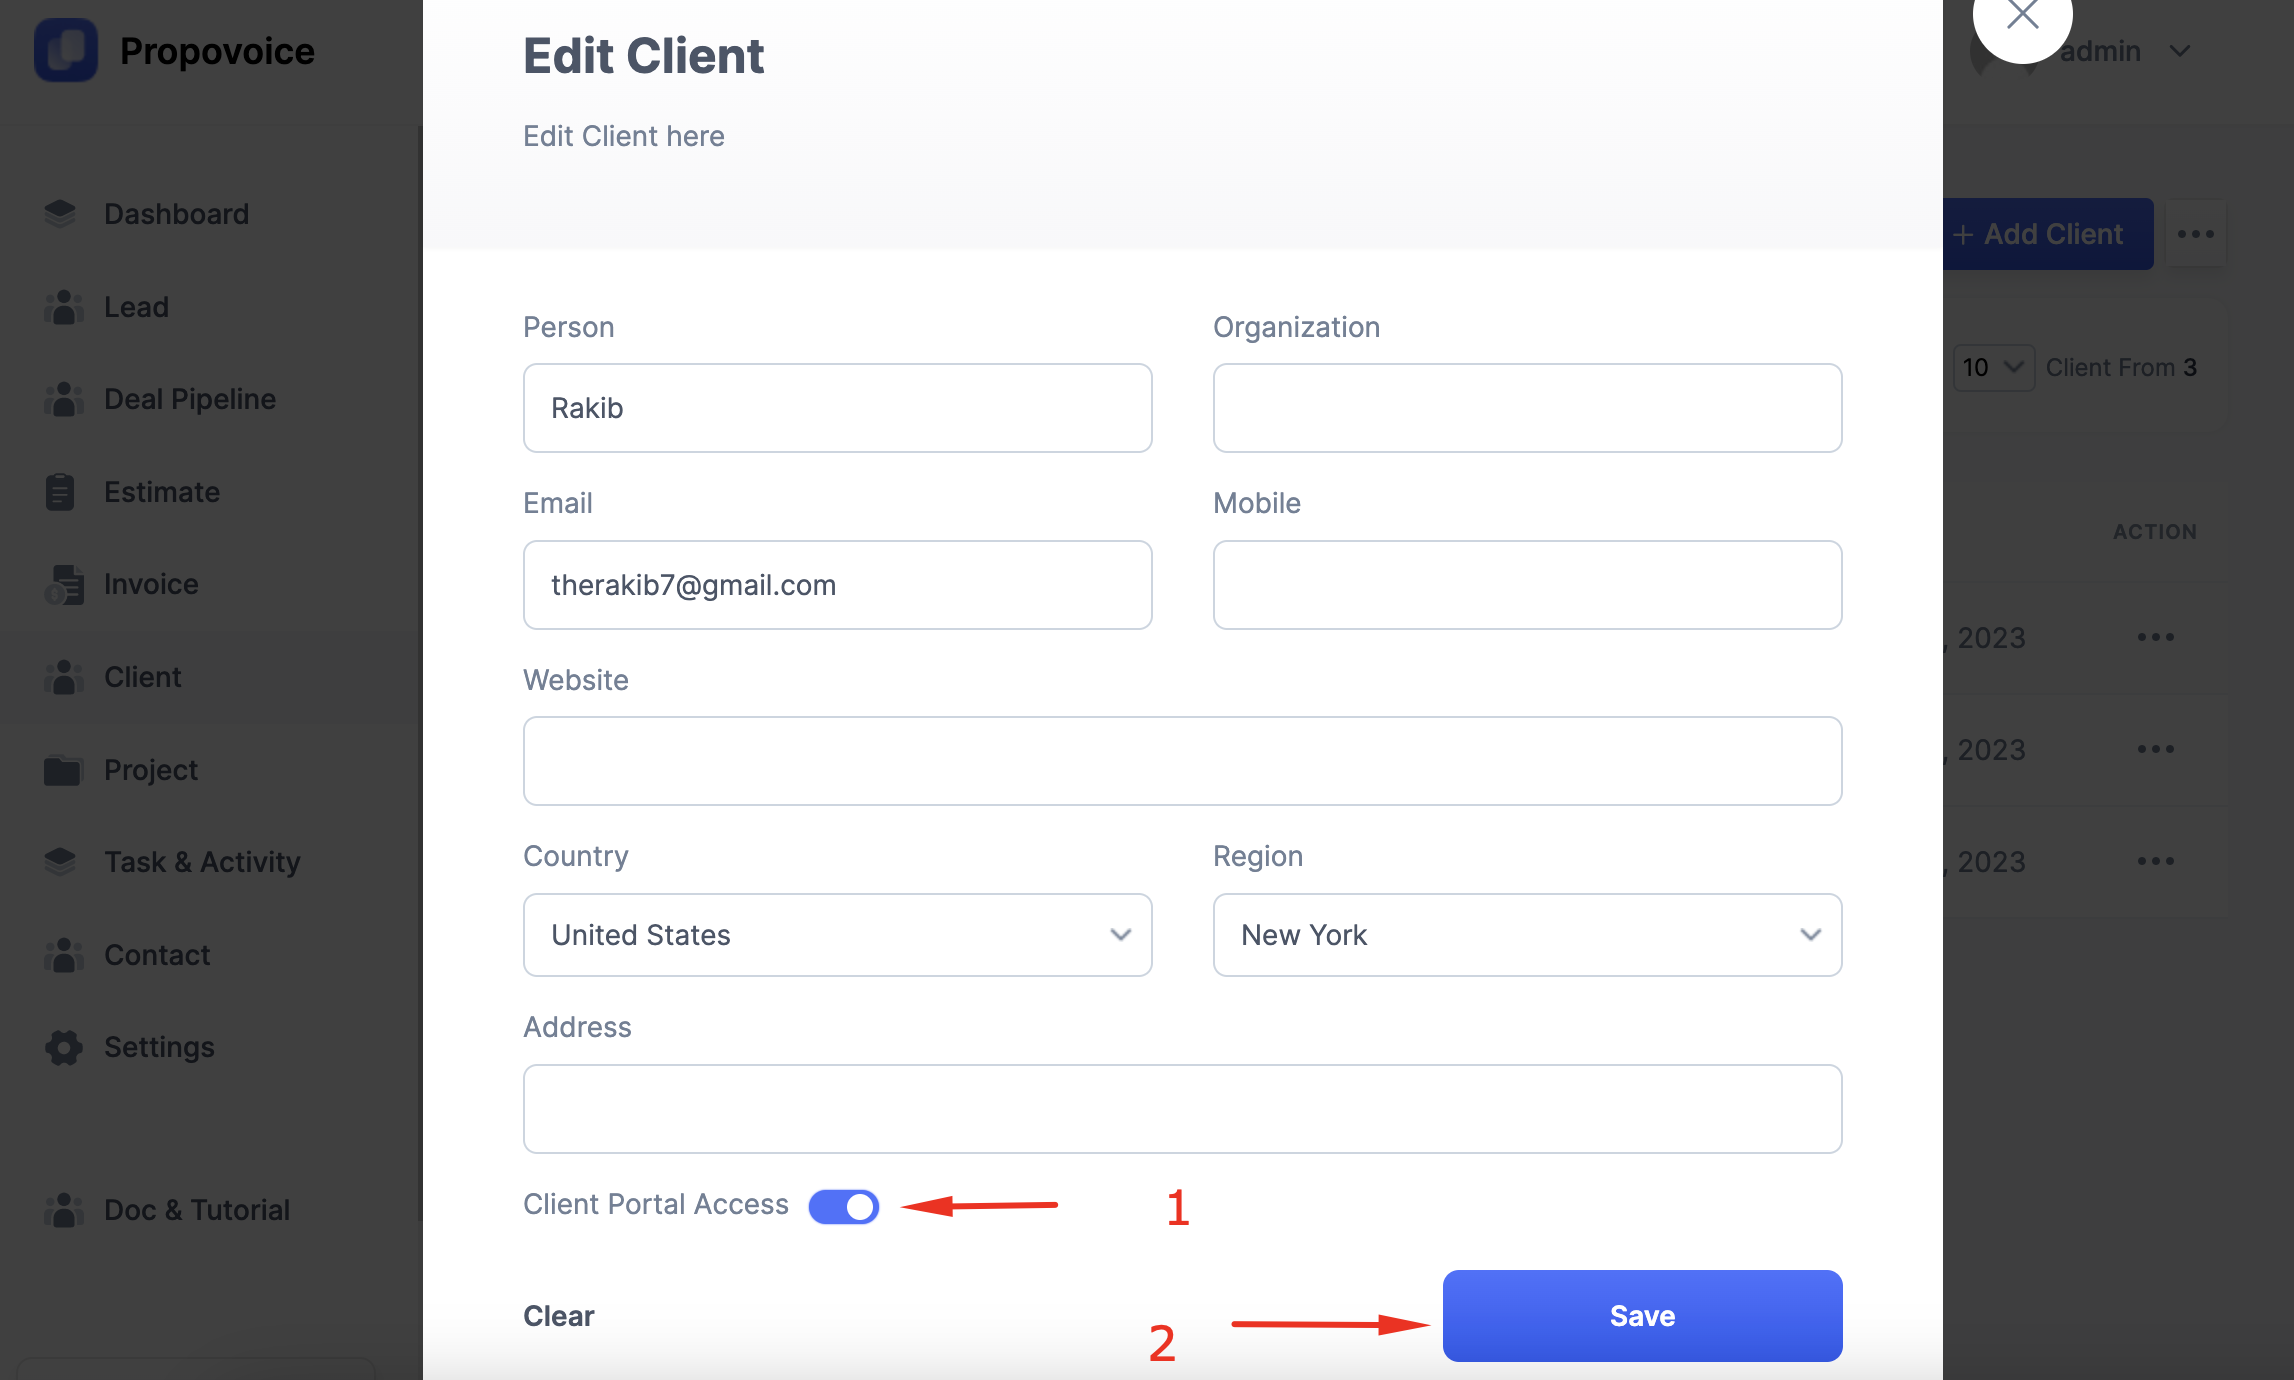
Task: Open the Country dropdown showing United States
Action: click(838, 935)
